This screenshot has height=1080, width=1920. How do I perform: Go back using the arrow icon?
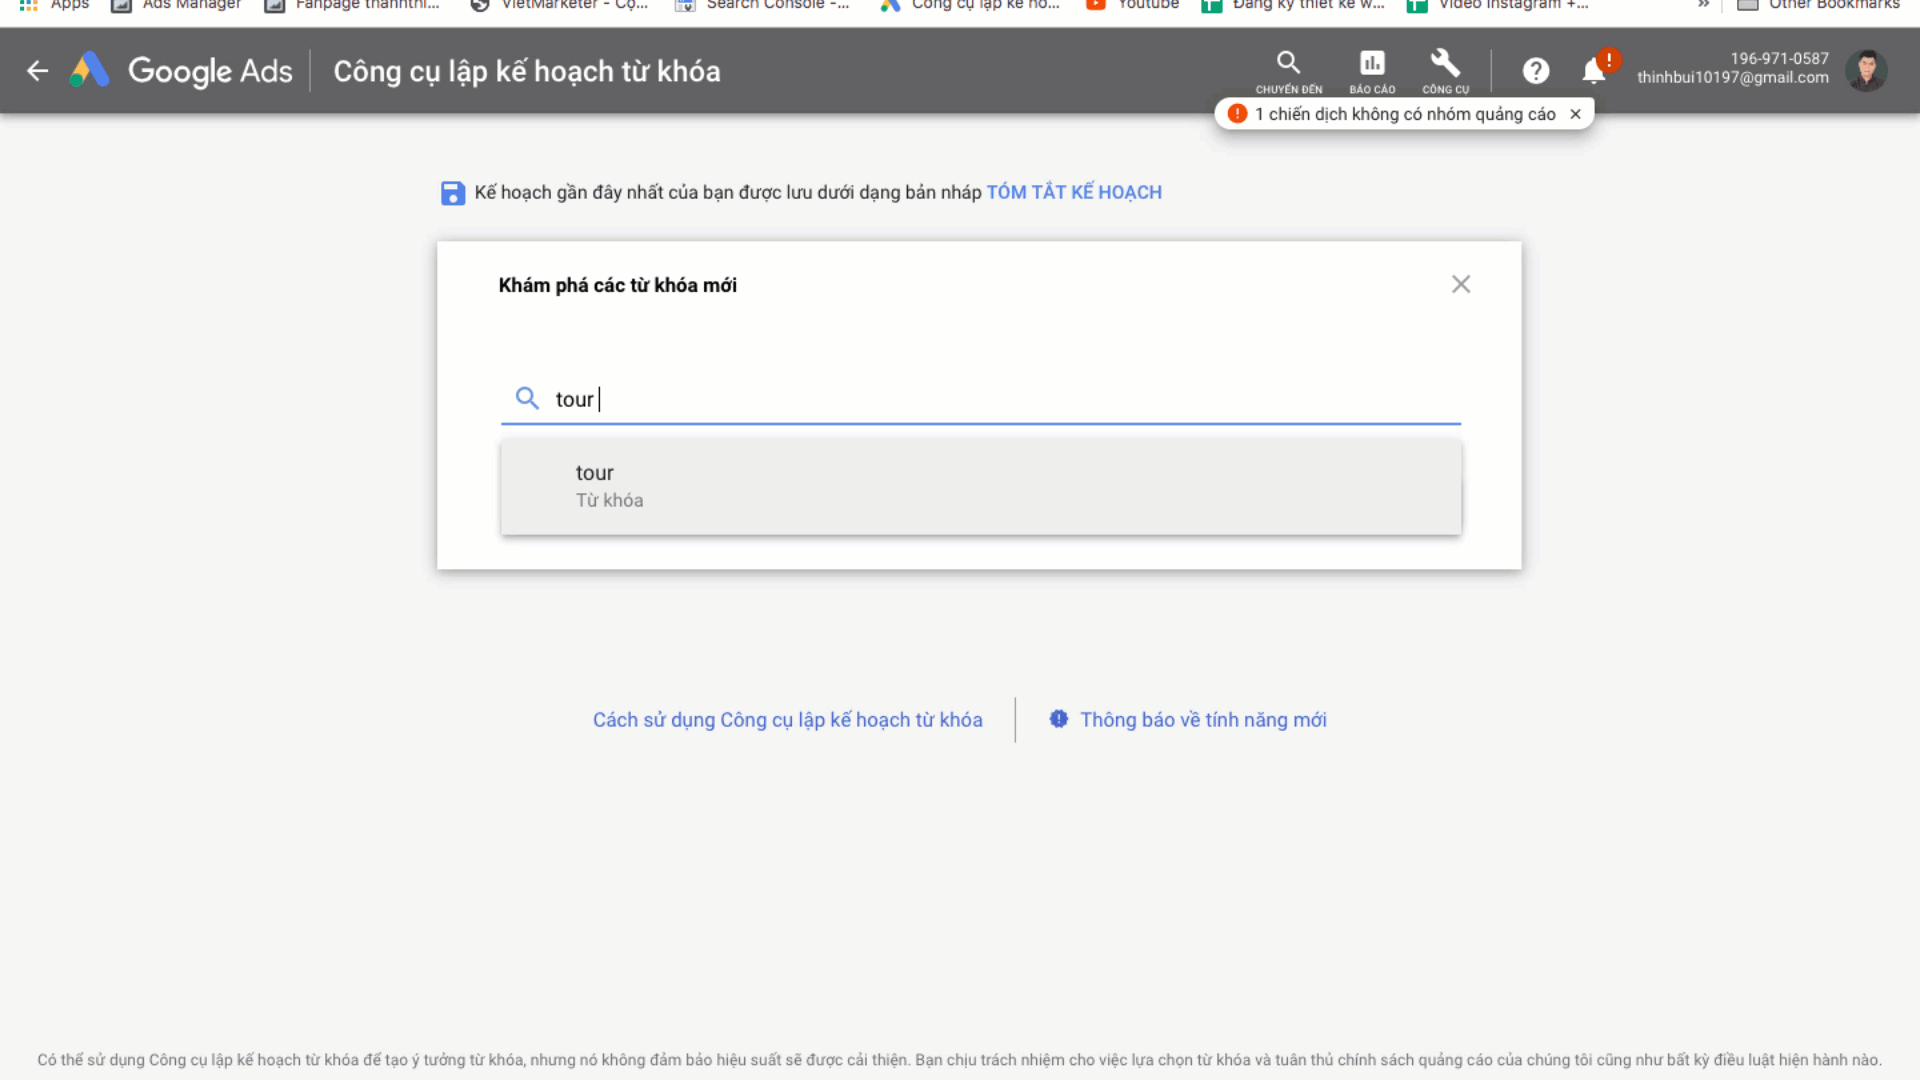pyautogui.click(x=37, y=71)
